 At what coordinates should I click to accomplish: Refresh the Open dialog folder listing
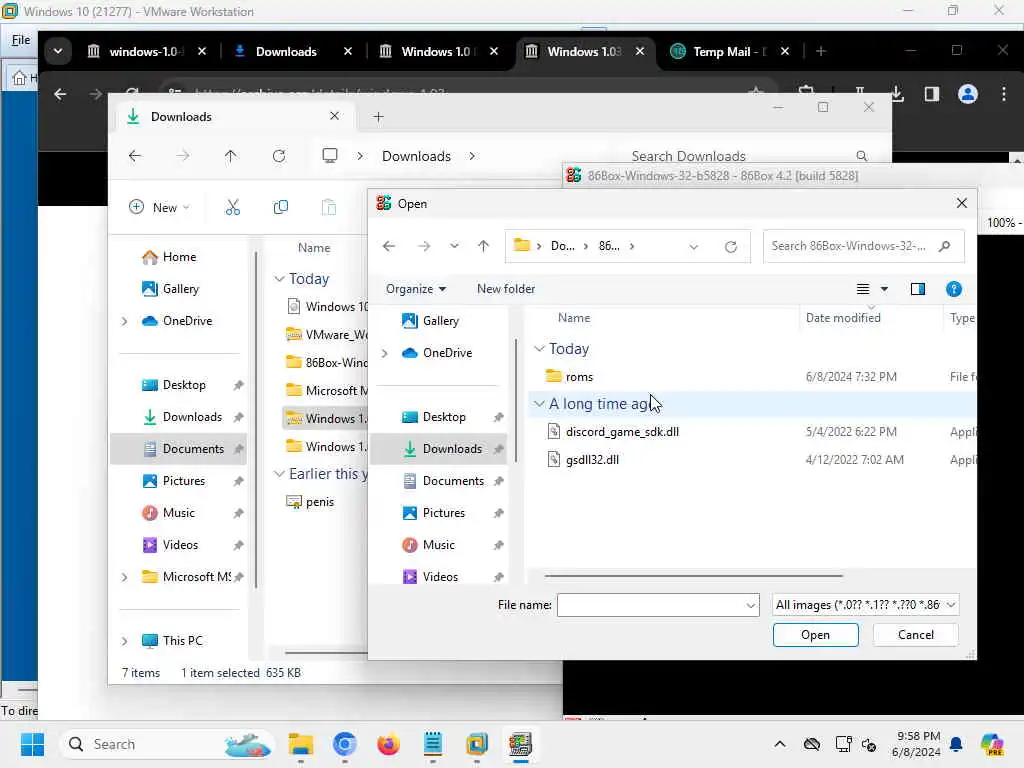(731, 246)
